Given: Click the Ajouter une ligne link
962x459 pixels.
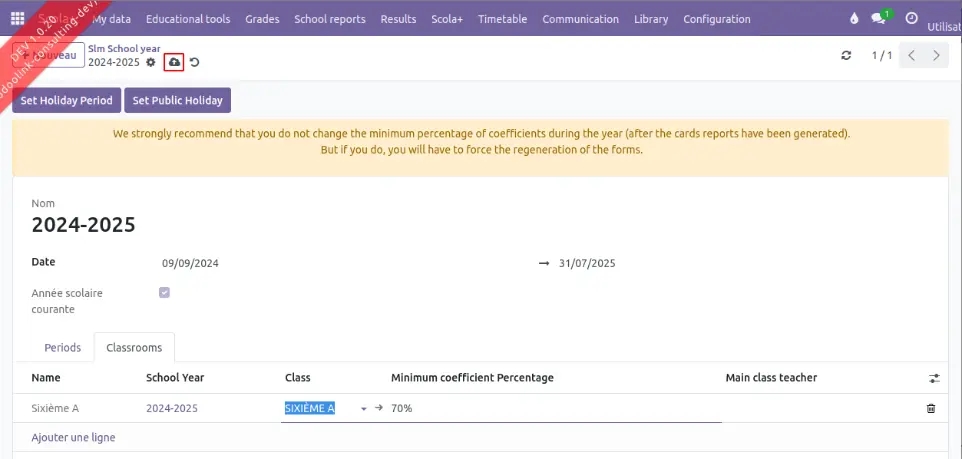Looking at the screenshot, I should pyautogui.click(x=72, y=437).
